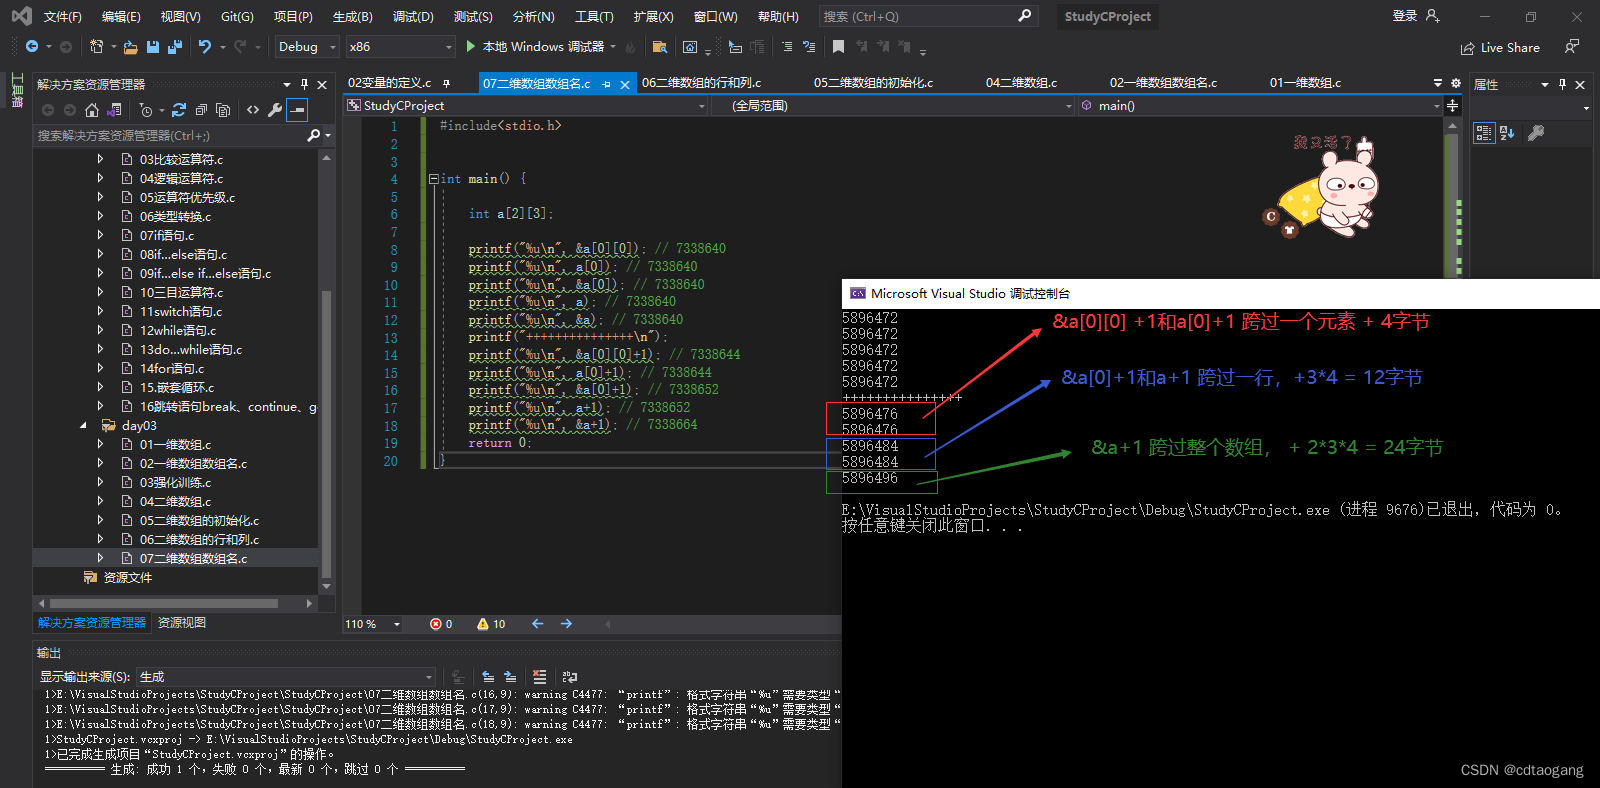Open Properties wrench in Solution Explorer

pyautogui.click(x=275, y=110)
